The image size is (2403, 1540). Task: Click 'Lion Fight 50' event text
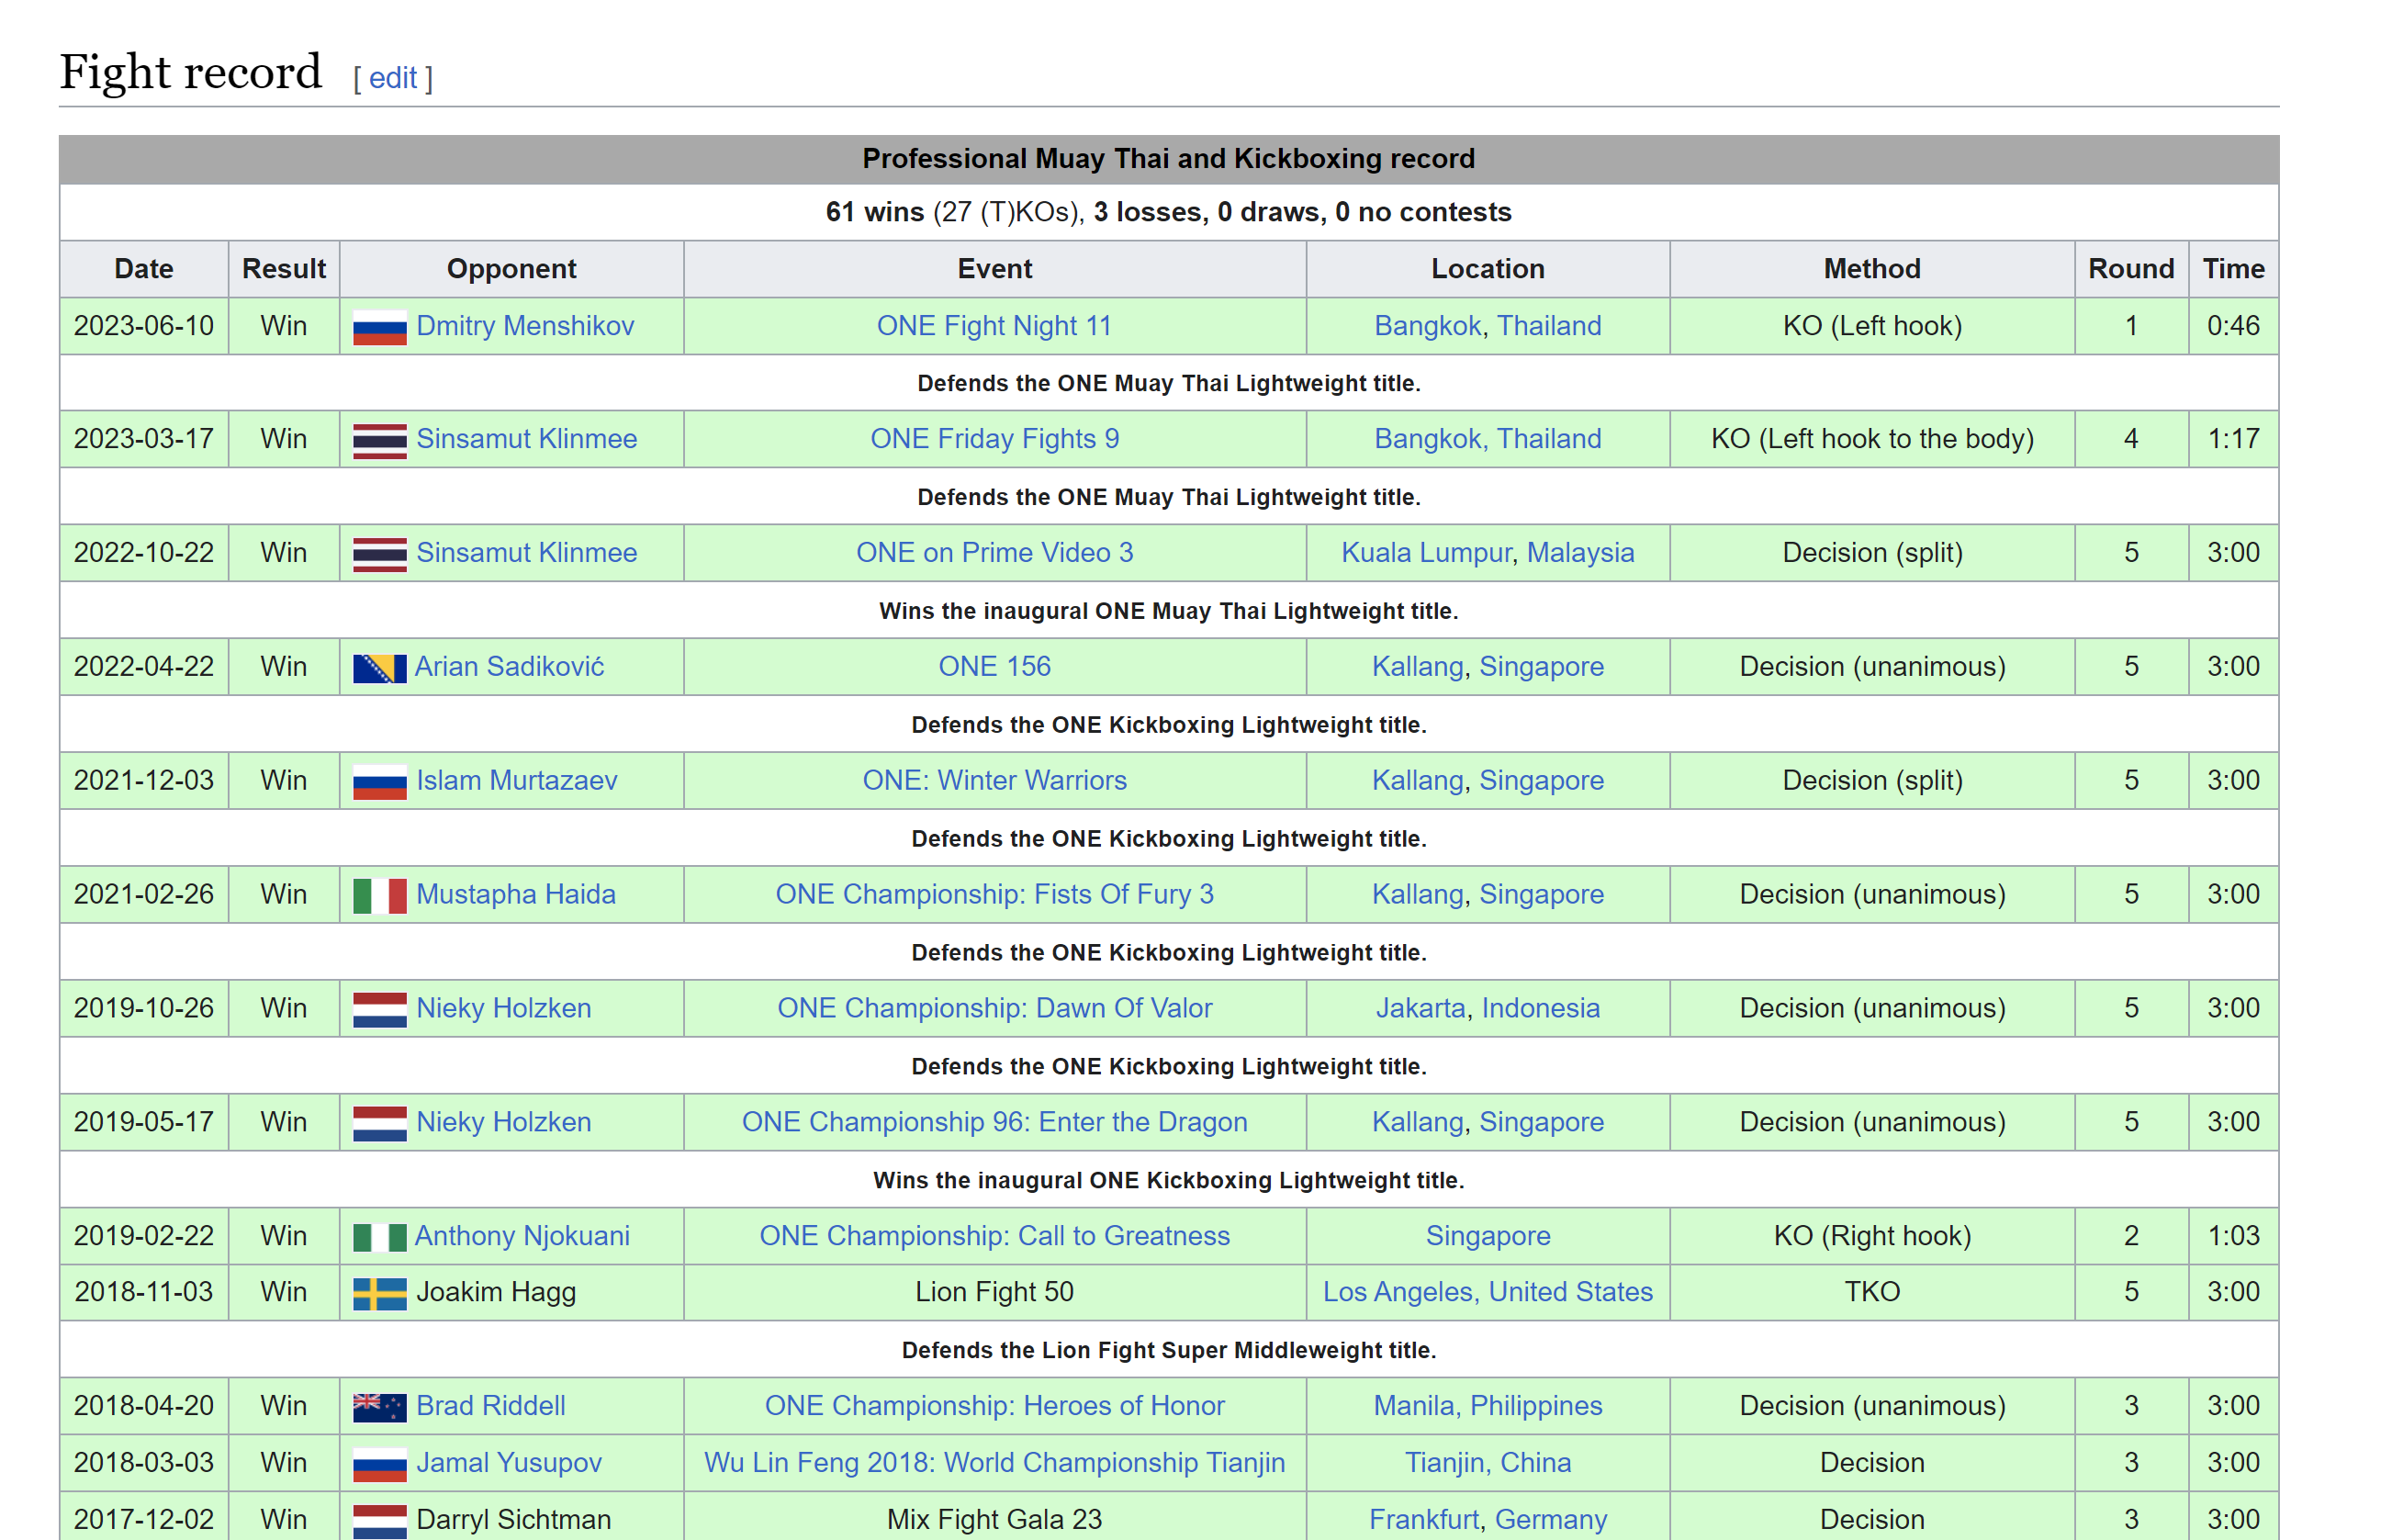[994, 1293]
